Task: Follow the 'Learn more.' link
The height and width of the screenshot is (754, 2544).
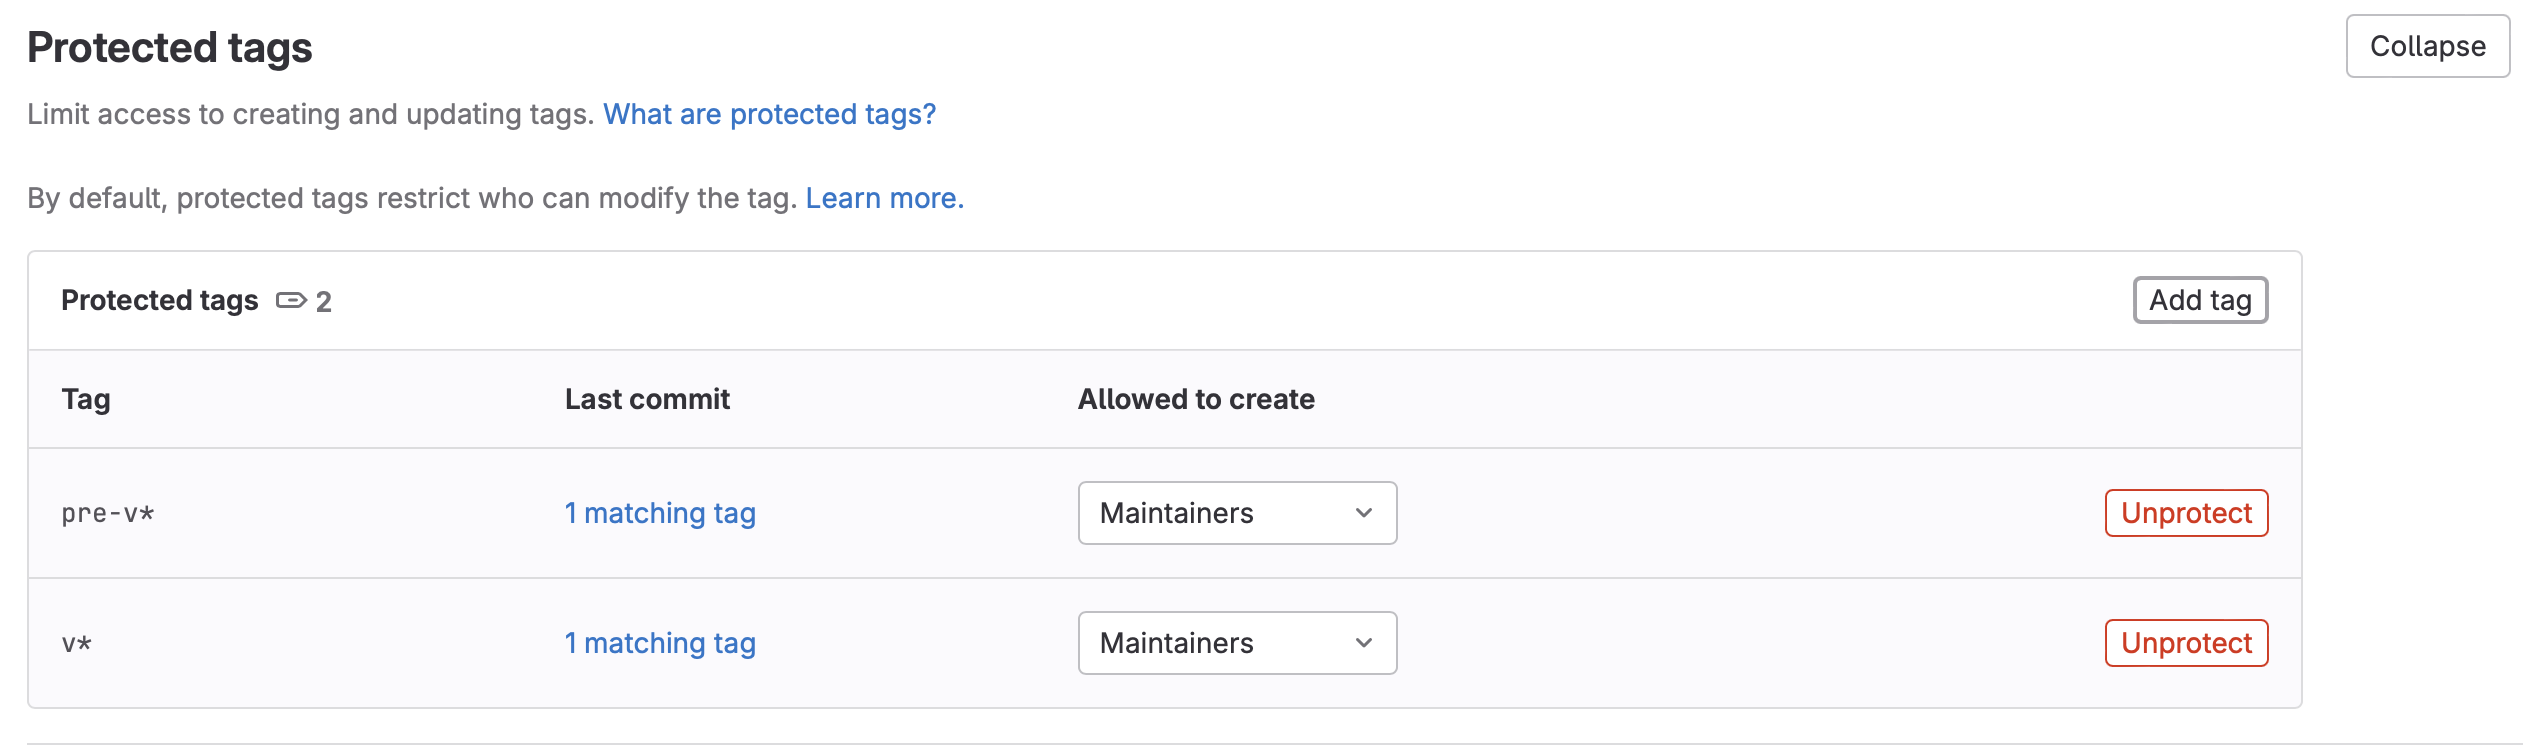Action: [x=884, y=198]
